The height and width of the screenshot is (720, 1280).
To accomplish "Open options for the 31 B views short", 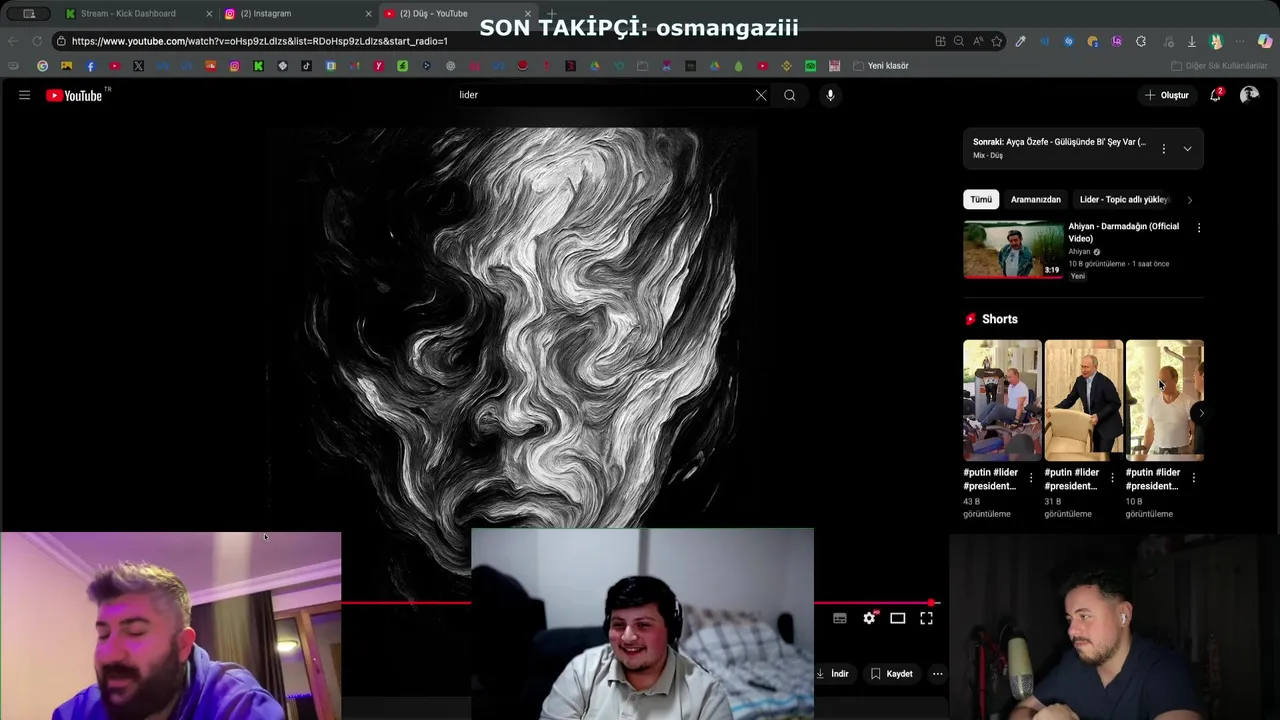I will [1112, 478].
